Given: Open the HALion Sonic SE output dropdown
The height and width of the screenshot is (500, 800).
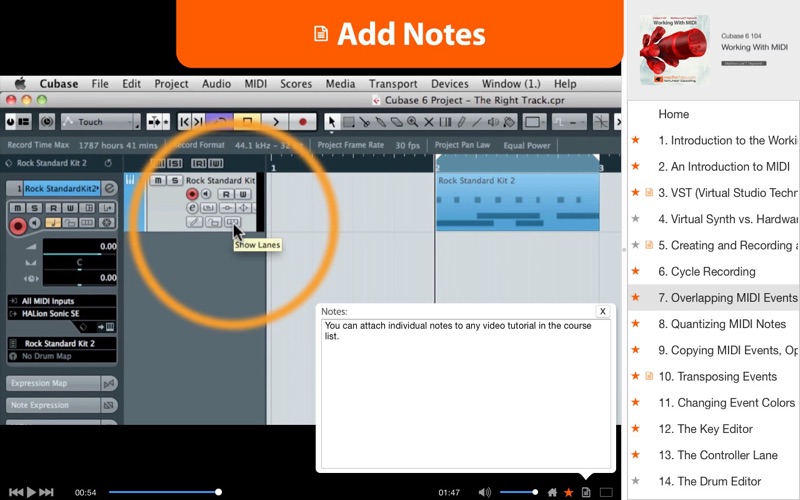Looking at the screenshot, I should (62, 314).
